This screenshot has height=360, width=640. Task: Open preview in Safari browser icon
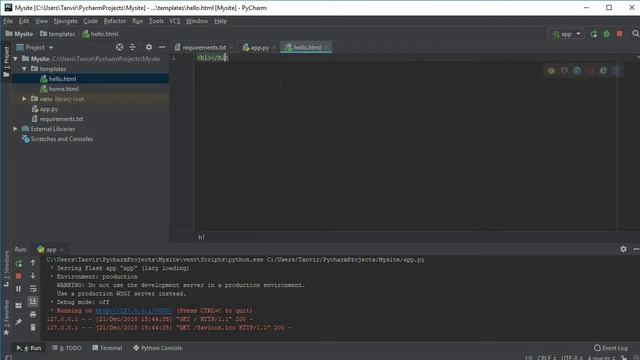pos(577,71)
